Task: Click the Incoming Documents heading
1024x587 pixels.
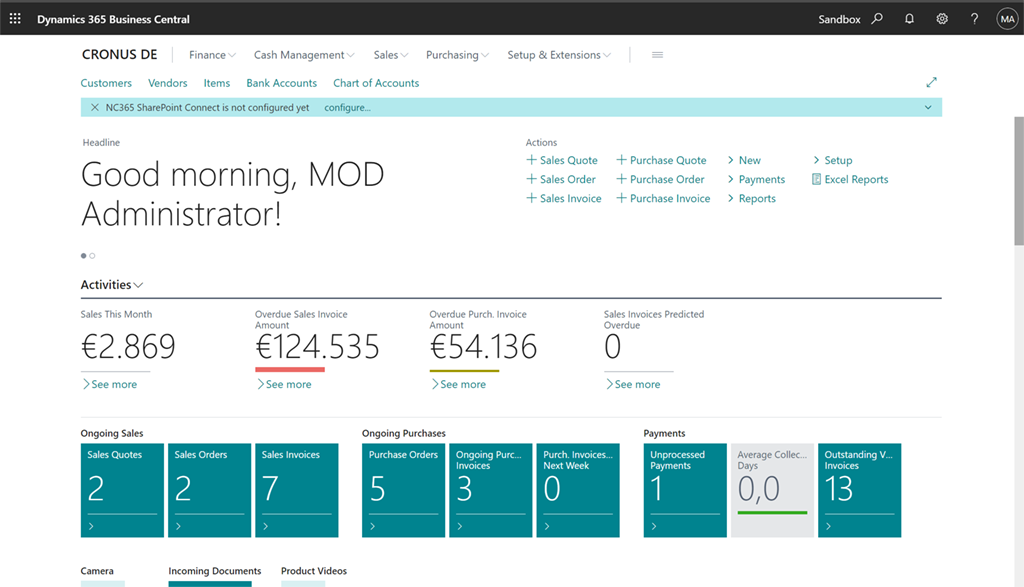Action: pyautogui.click(x=214, y=571)
